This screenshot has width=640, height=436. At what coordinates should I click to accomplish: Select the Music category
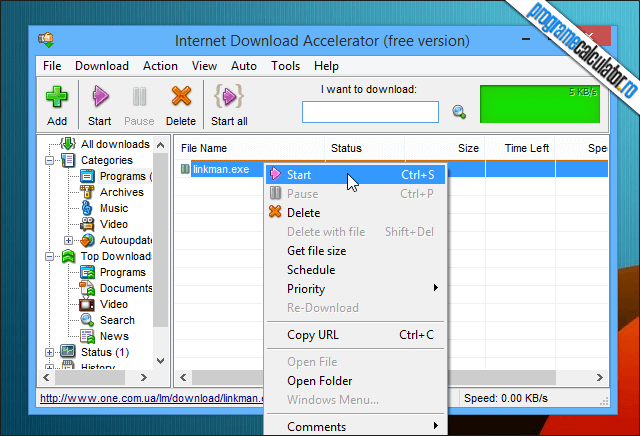click(114, 208)
